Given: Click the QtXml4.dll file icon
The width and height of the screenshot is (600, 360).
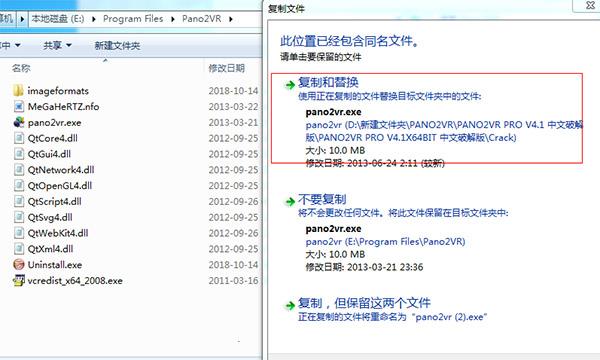Looking at the screenshot, I should [19, 249].
